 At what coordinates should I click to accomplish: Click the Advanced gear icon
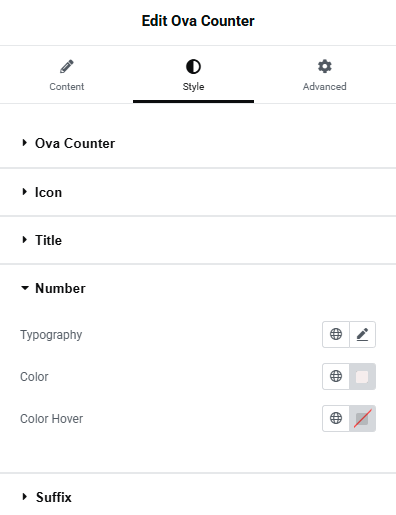point(325,66)
